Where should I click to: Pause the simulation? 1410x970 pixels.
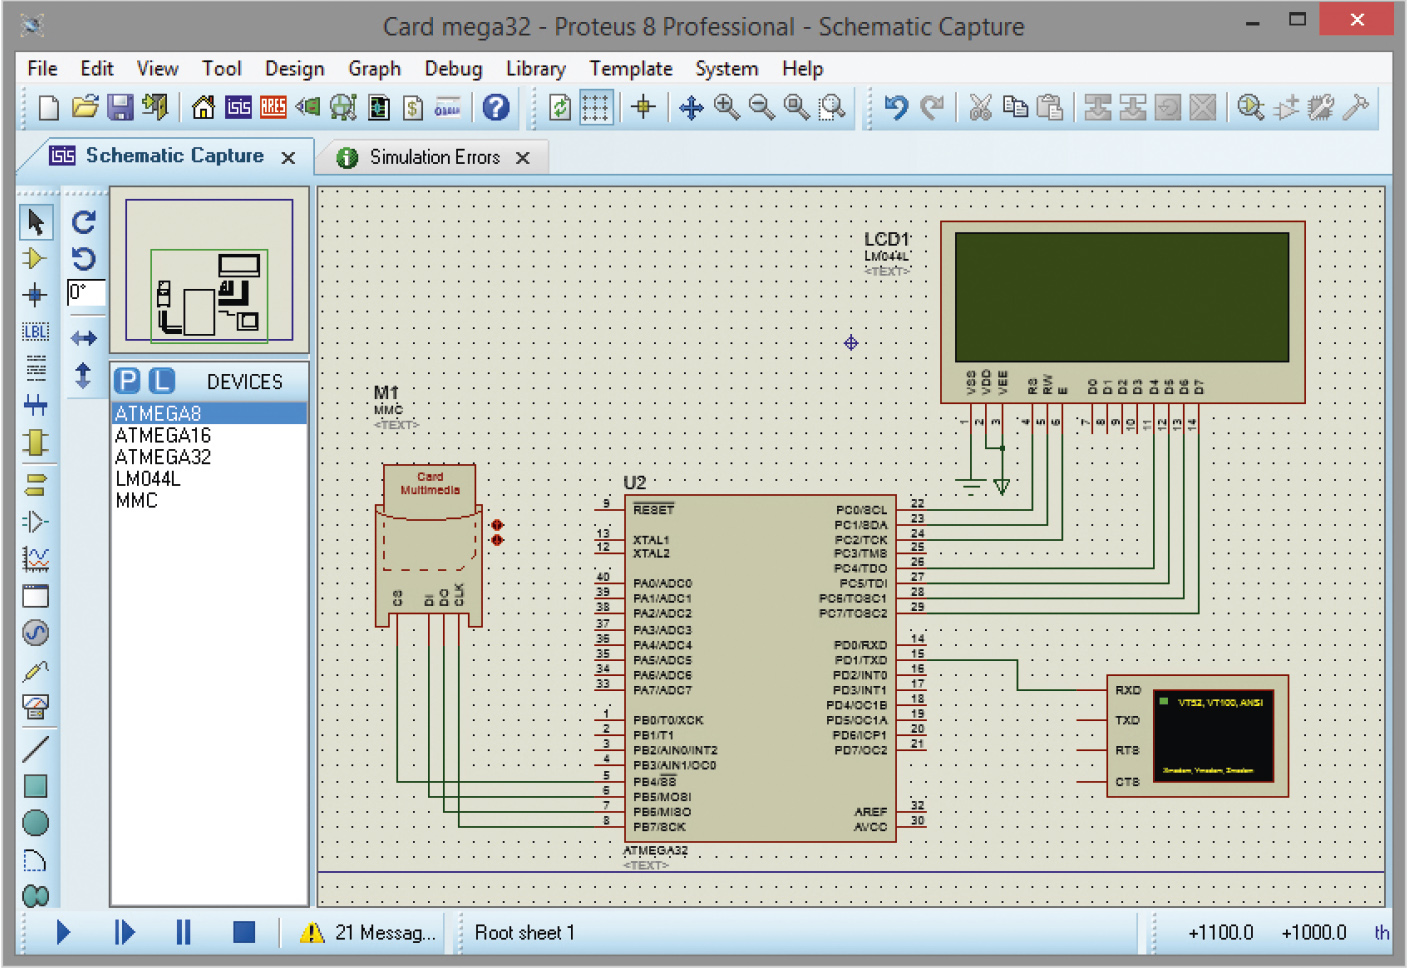pyautogui.click(x=183, y=933)
